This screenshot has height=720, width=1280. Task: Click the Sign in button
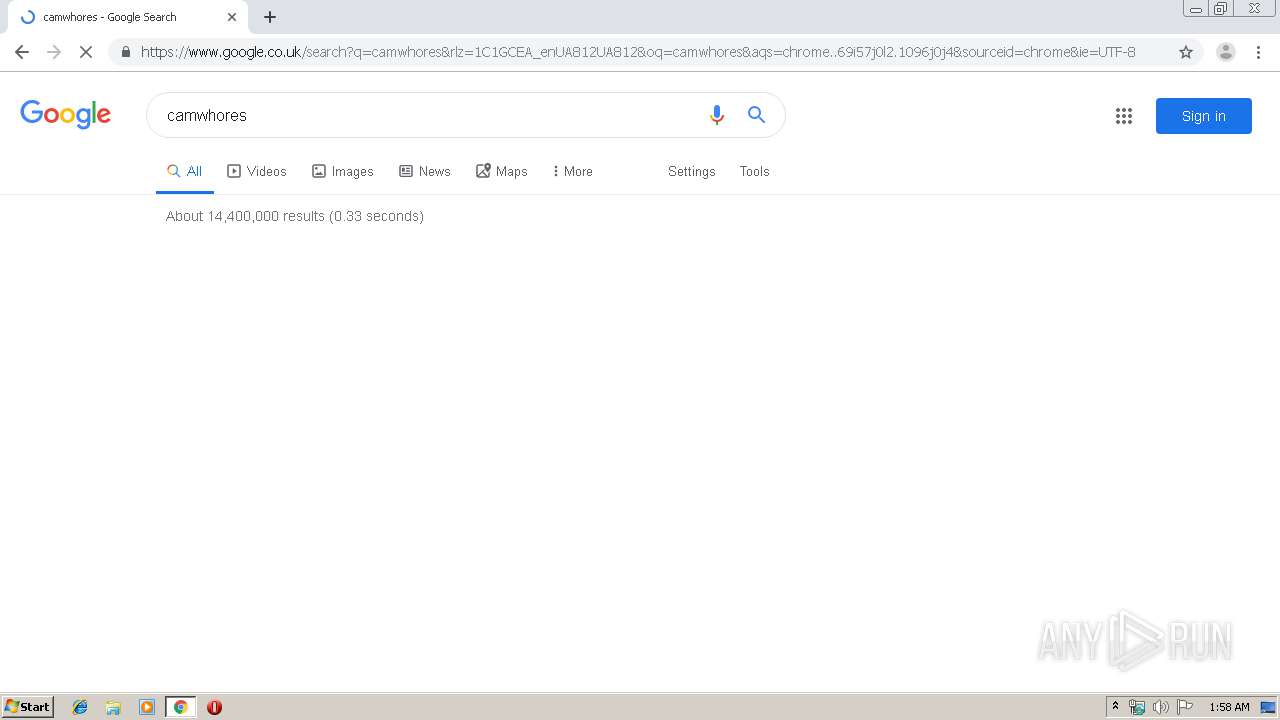[1204, 116]
